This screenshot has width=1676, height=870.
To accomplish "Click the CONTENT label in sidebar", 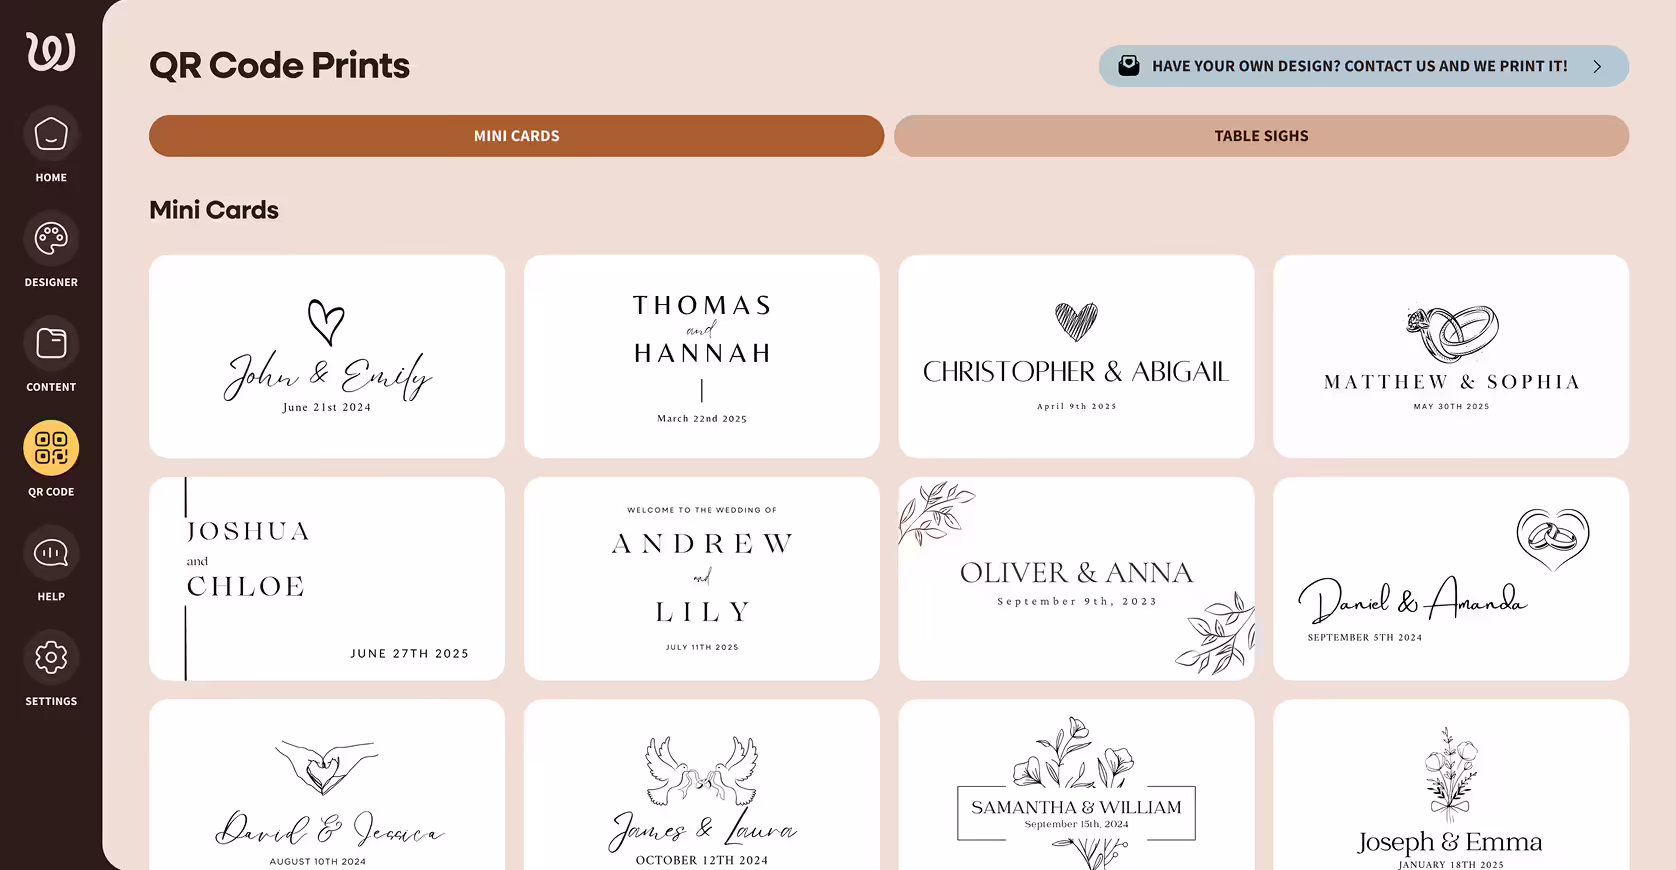I will coord(51,387).
